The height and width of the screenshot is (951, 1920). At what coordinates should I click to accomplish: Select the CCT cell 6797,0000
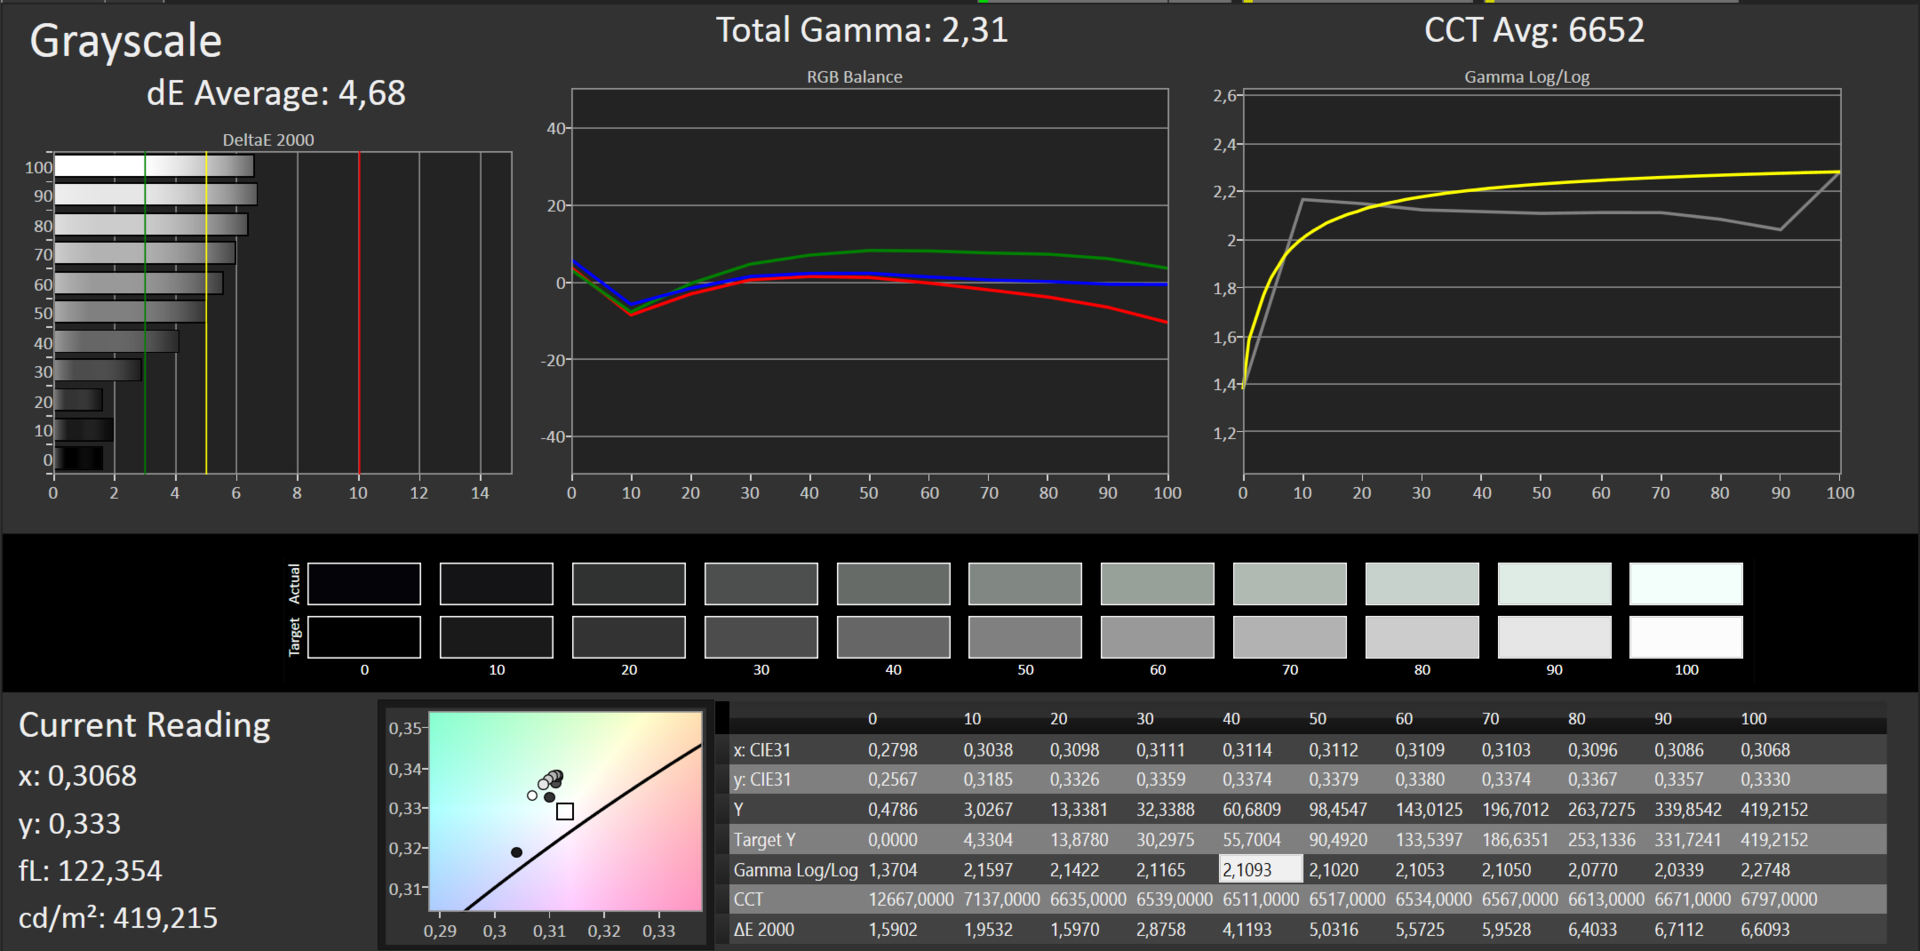point(1779,899)
